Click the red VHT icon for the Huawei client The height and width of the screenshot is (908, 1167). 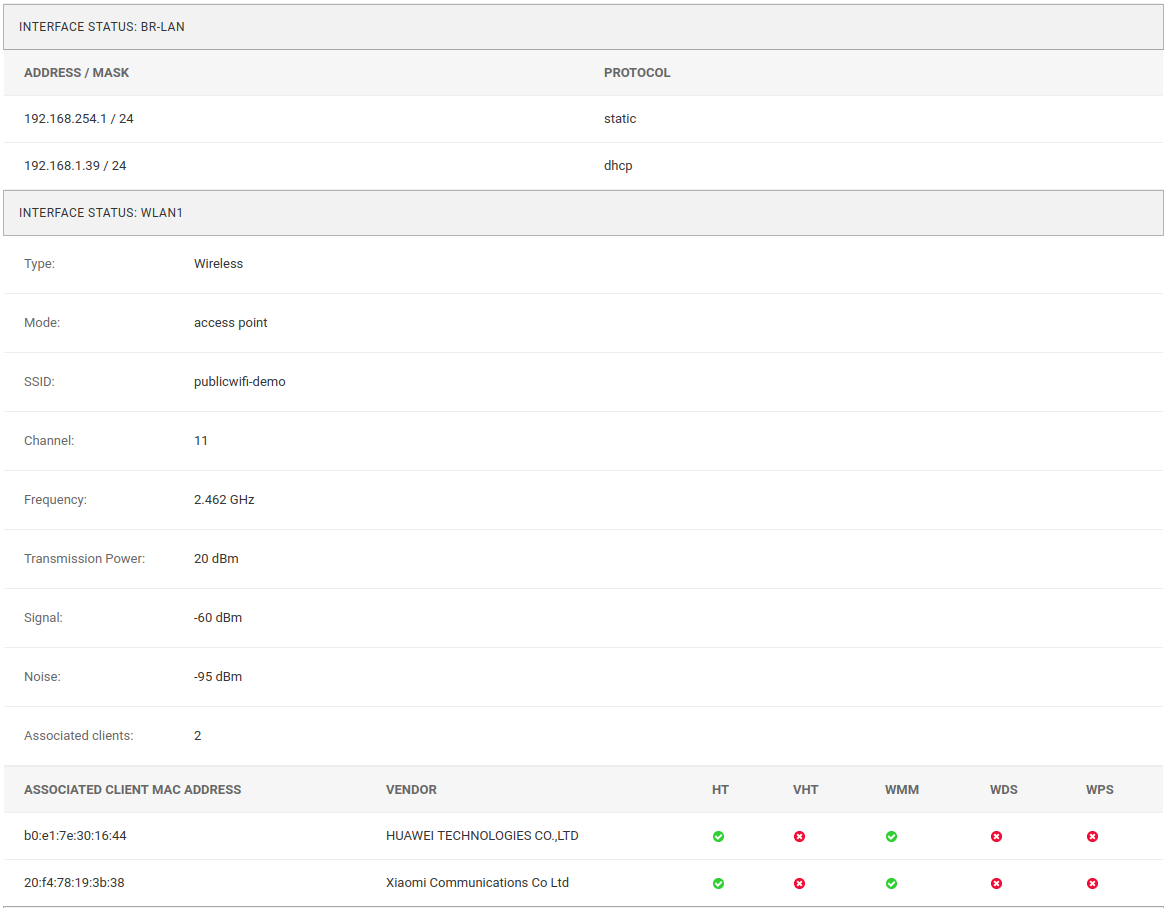coord(799,836)
